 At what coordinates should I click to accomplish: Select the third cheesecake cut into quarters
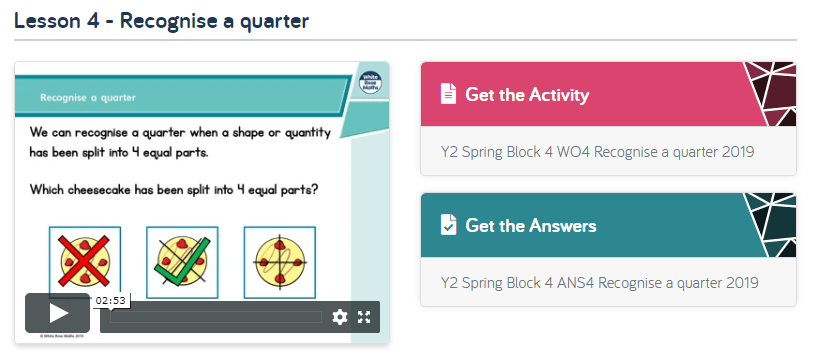point(280,262)
